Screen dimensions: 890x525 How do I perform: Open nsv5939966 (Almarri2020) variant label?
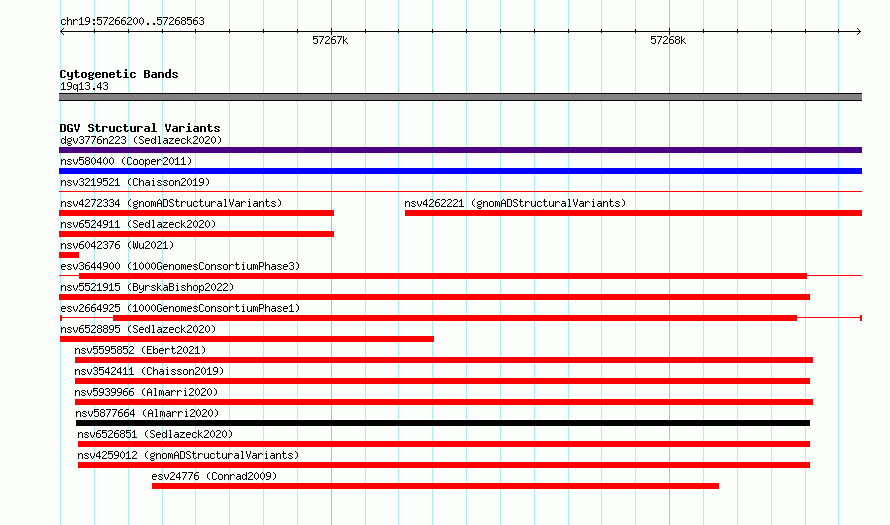(146, 392)
